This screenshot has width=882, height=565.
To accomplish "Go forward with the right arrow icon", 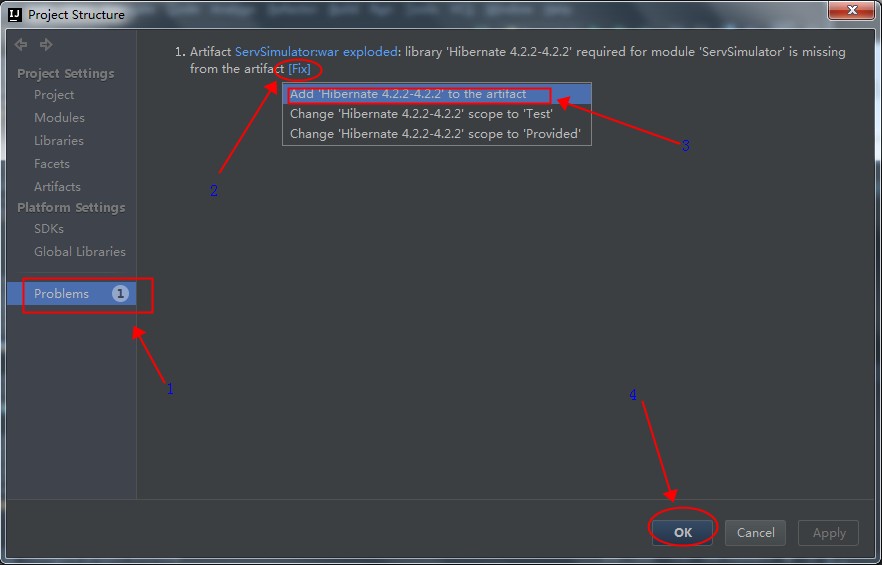I will [46, 44].
